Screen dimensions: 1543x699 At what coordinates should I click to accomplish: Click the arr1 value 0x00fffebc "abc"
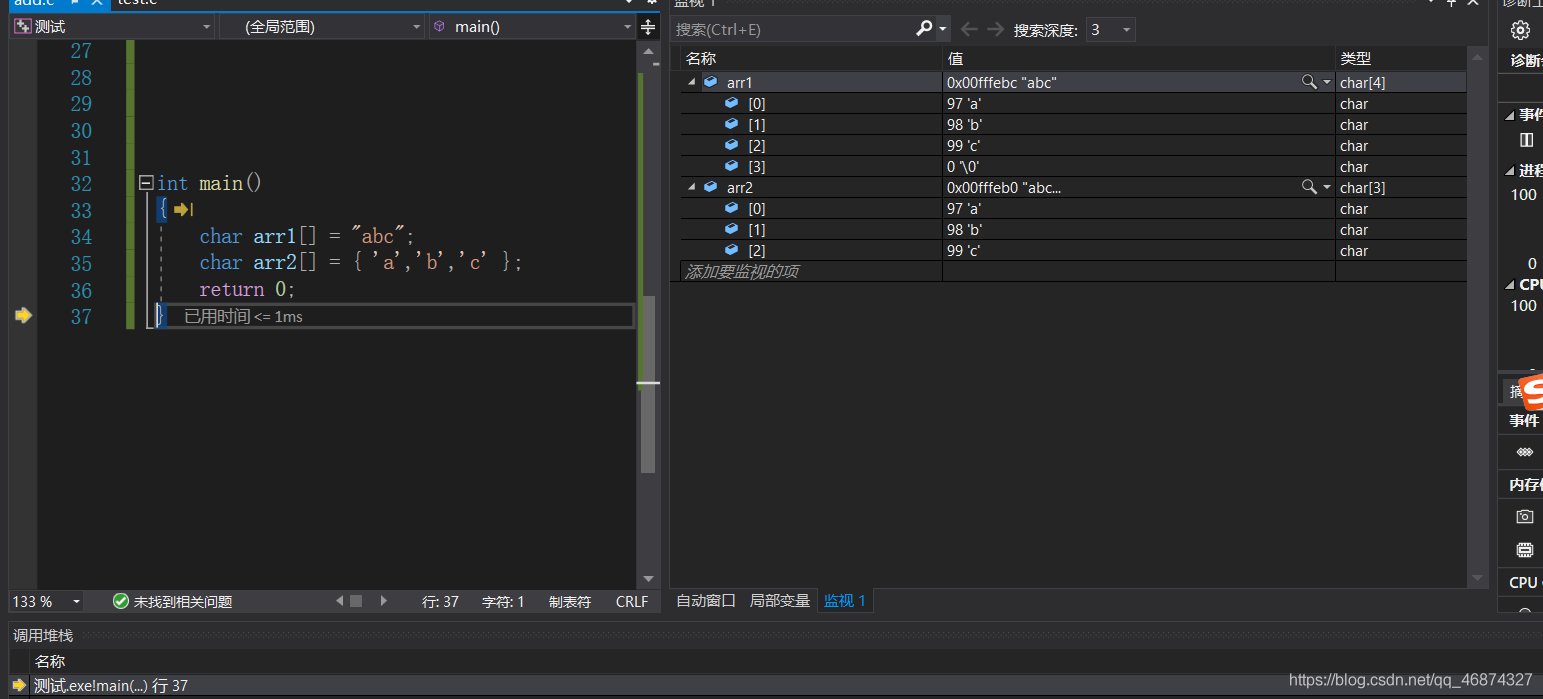(1001, 83)
